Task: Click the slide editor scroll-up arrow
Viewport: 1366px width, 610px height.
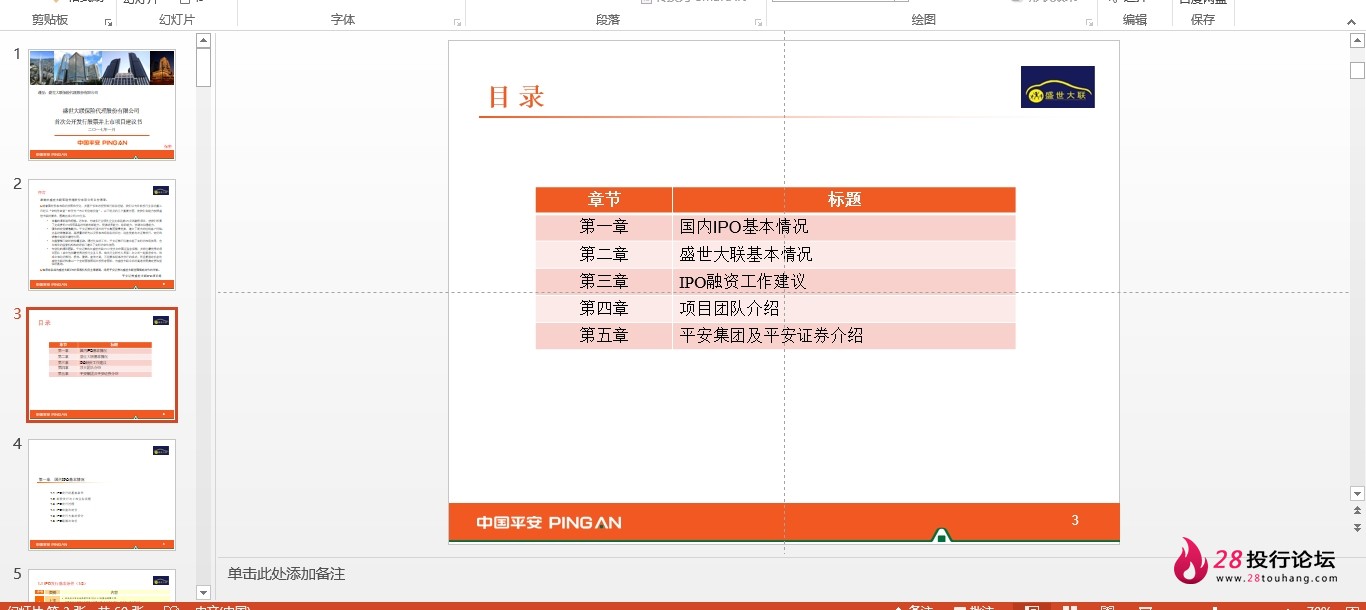Action: [x=1357, y=40]
